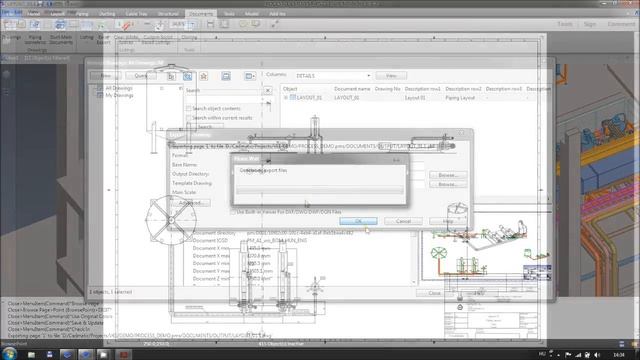640x360 pixels.
Task: Select All Drawings tree item
Action: tap(119, 88)
